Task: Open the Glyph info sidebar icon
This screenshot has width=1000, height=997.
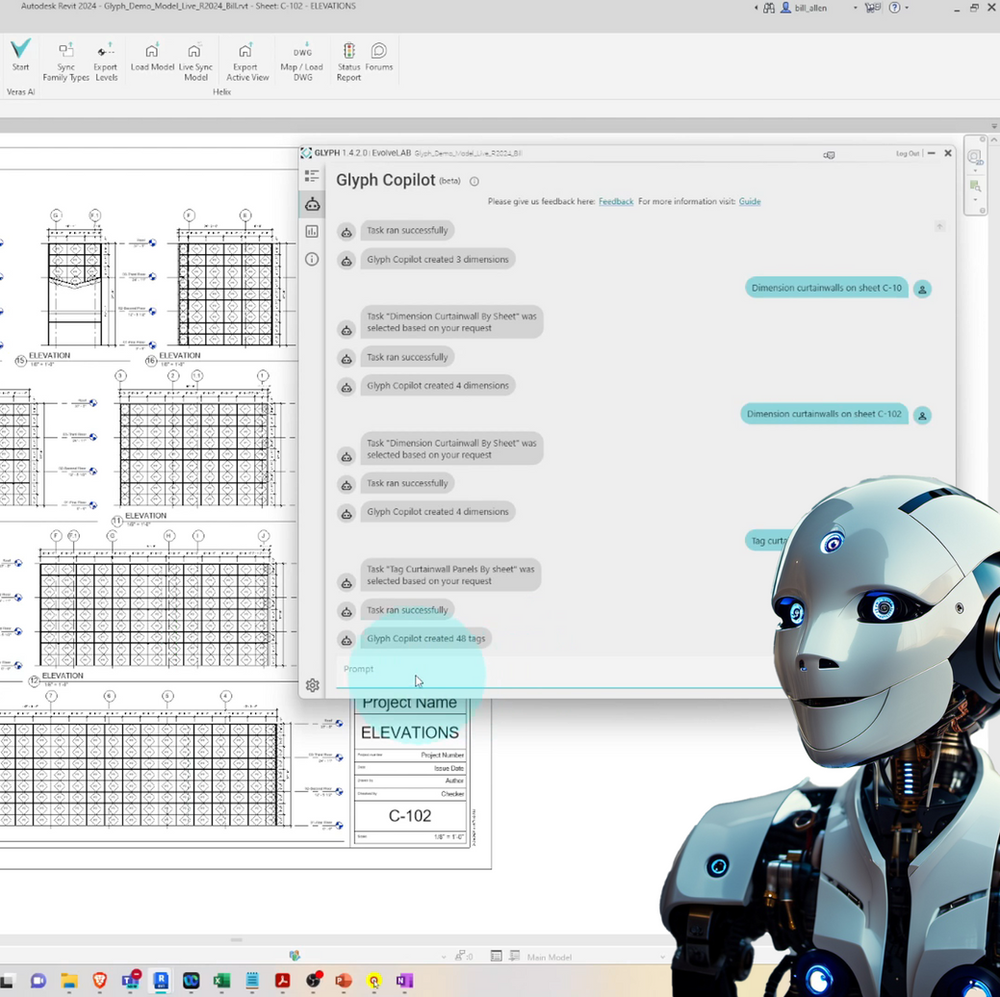Action: [x=312, y=259]
